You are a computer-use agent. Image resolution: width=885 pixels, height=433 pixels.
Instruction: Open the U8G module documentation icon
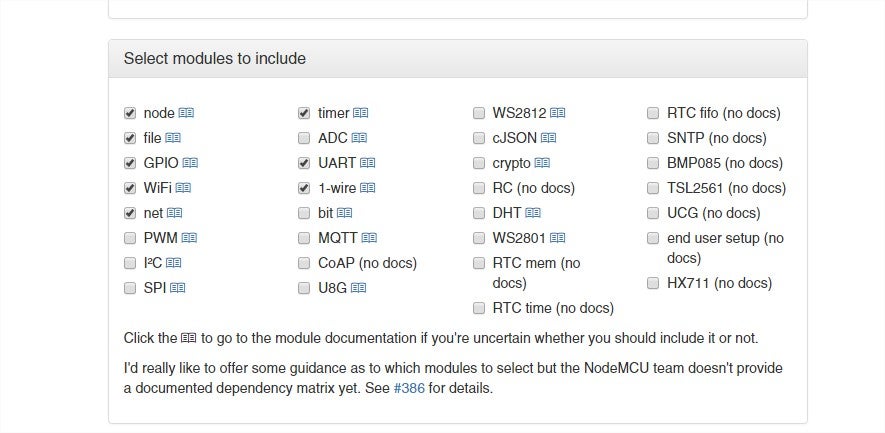pyautogui.click(x=359, y=288)
